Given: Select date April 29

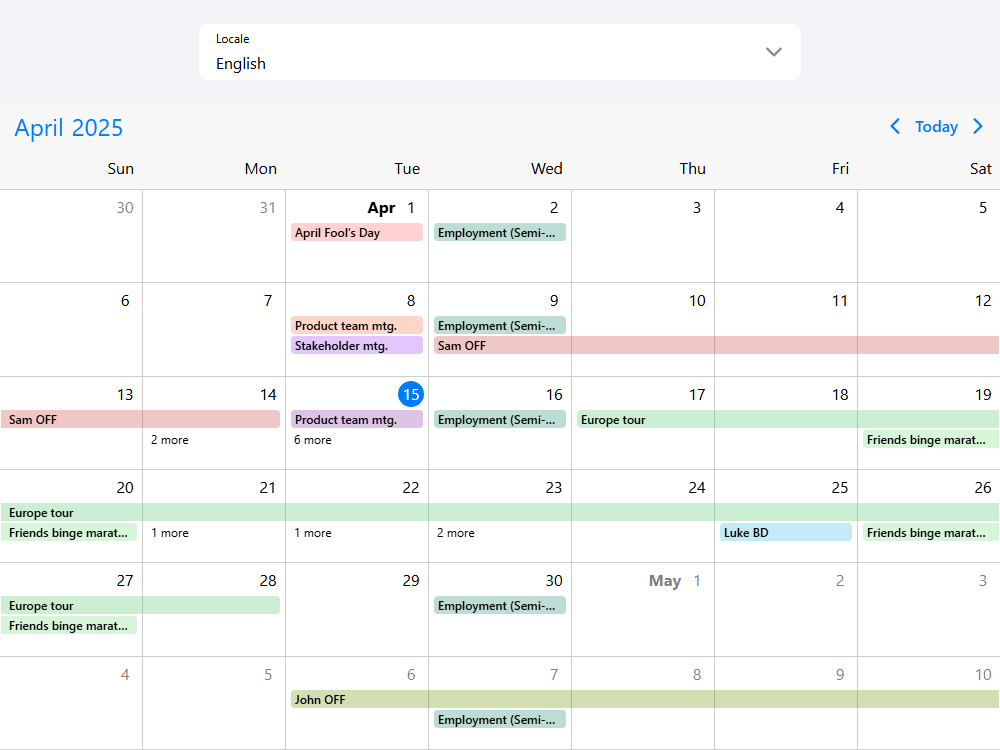Looking at the screenshot, I should (x=411, y=582).
